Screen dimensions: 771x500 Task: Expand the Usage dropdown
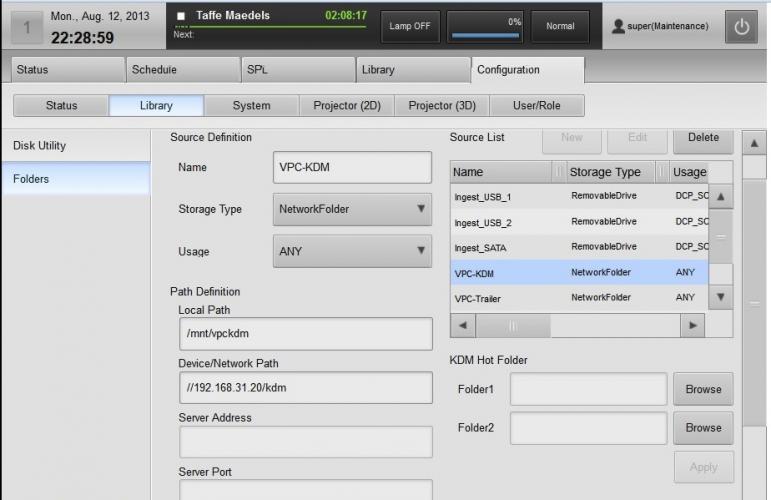click(x=352, y=252)
